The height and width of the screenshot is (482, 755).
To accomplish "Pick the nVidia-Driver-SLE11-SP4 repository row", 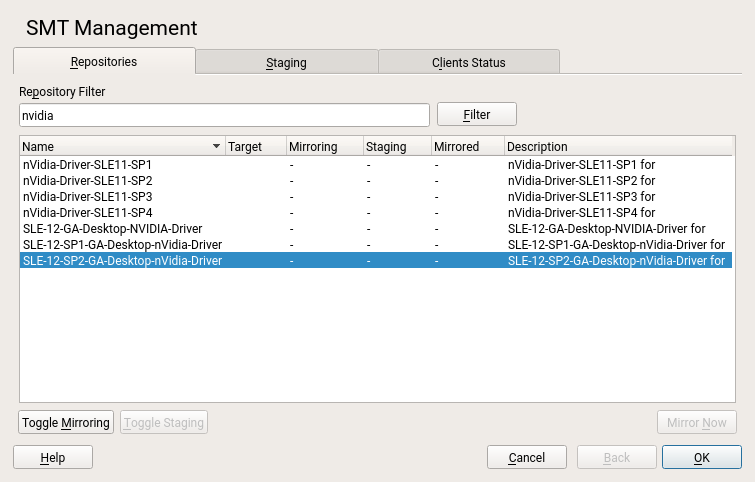I will [88, 212].
